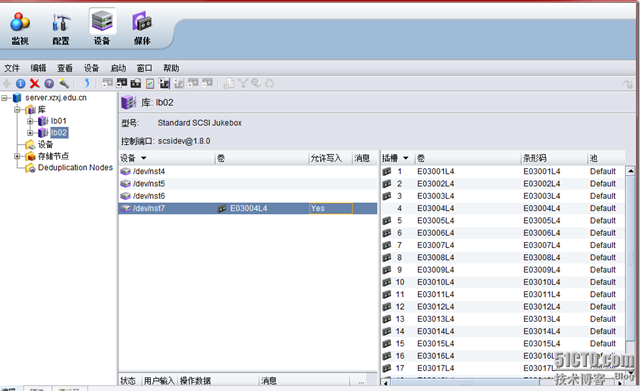Viewport: 640px width, 391px height.
Task: Select the /dev/nst7 device row
Action: [x=248, y=209]
